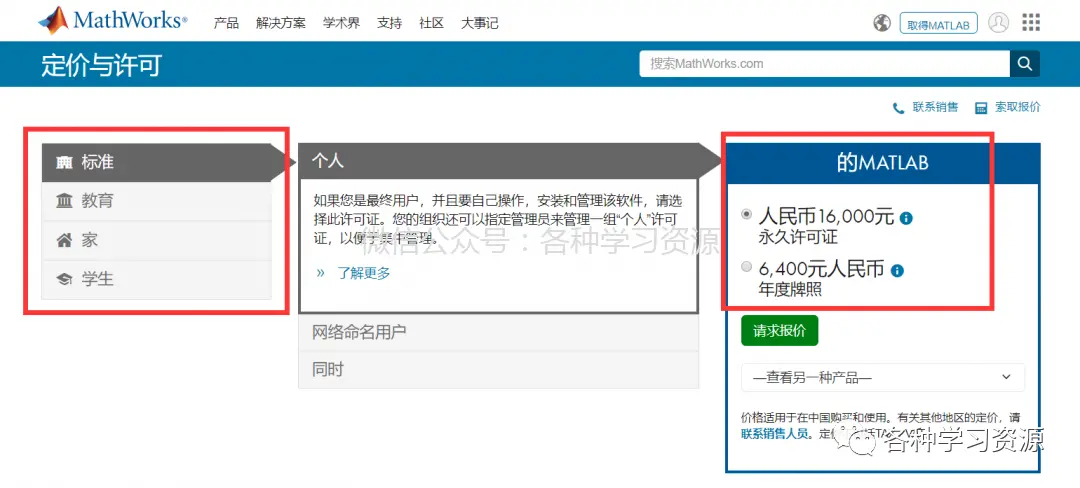Click info icon beside 人民币16,000元

point(906,218)
